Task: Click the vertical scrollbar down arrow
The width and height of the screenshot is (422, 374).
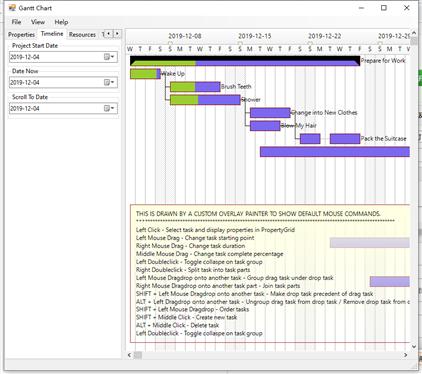Action: (x=414, y=347)
